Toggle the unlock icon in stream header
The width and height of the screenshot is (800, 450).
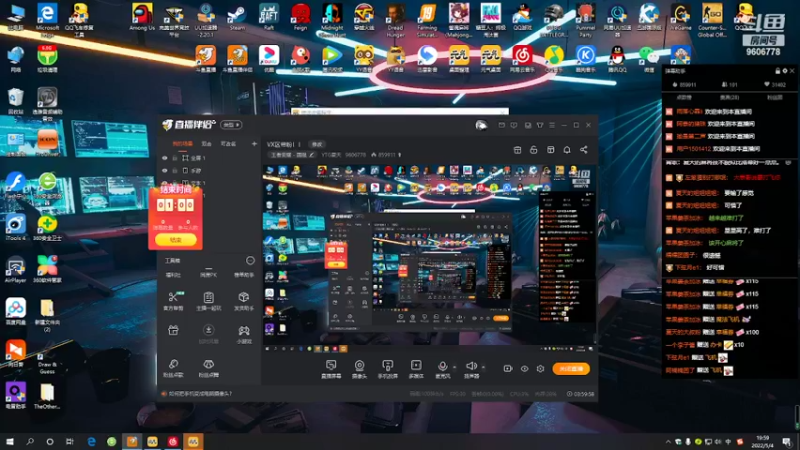click(x=534, y=149)
